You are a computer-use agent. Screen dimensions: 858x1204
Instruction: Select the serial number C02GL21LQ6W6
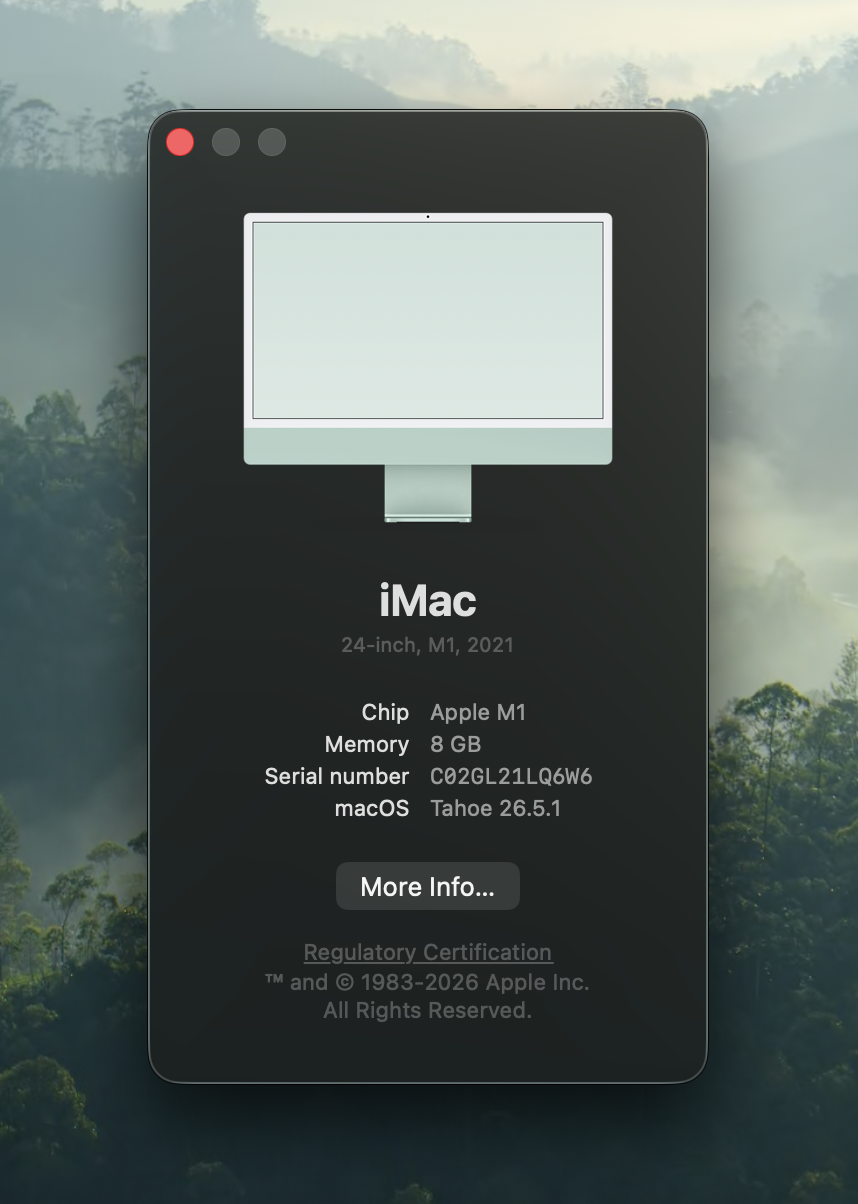click(x=511, y=776)
